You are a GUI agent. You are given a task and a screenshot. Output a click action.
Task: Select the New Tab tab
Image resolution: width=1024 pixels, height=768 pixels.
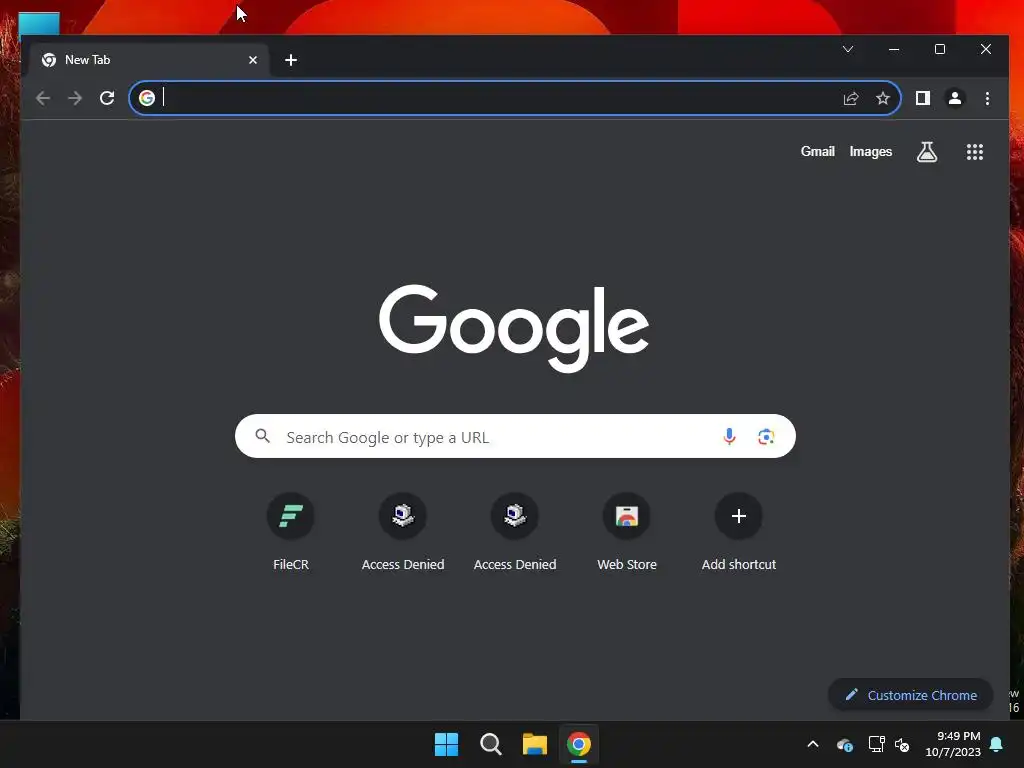pos(147,60)
